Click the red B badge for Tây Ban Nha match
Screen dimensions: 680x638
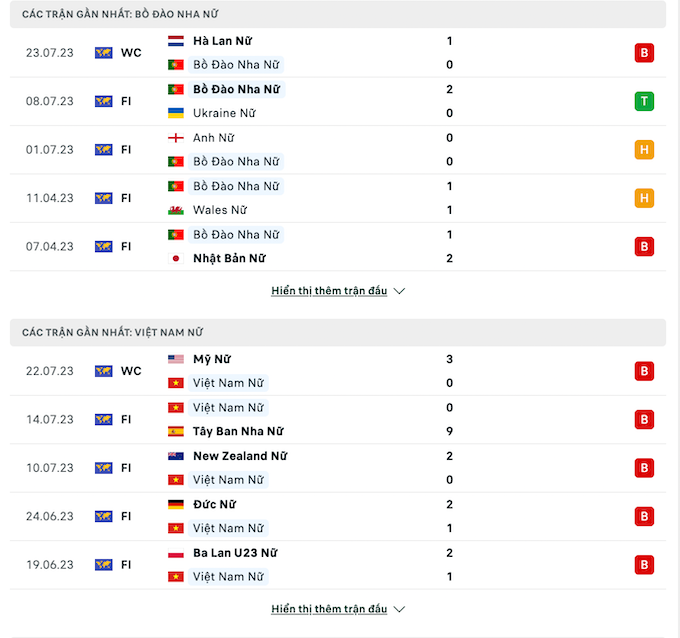pos(644,419)
